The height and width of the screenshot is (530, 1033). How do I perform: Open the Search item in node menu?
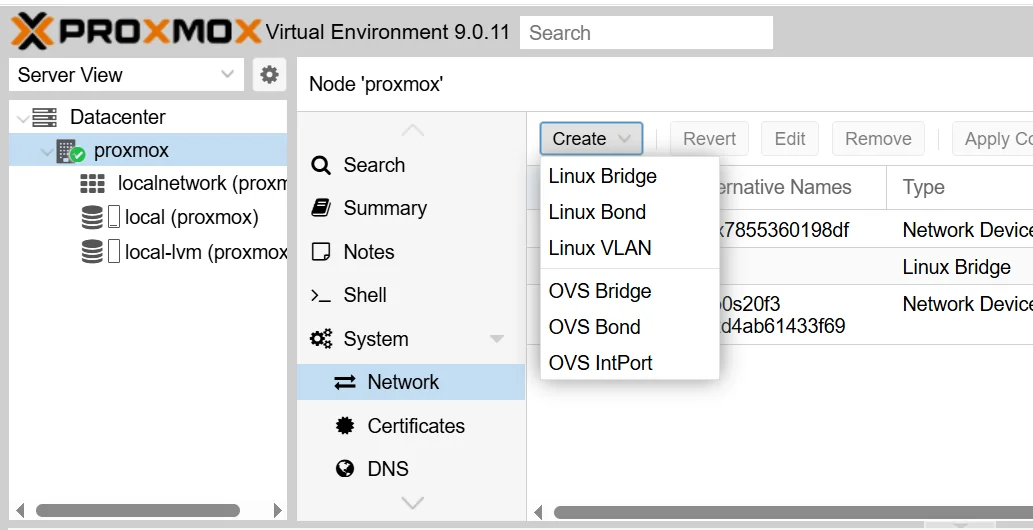point(411,165)
